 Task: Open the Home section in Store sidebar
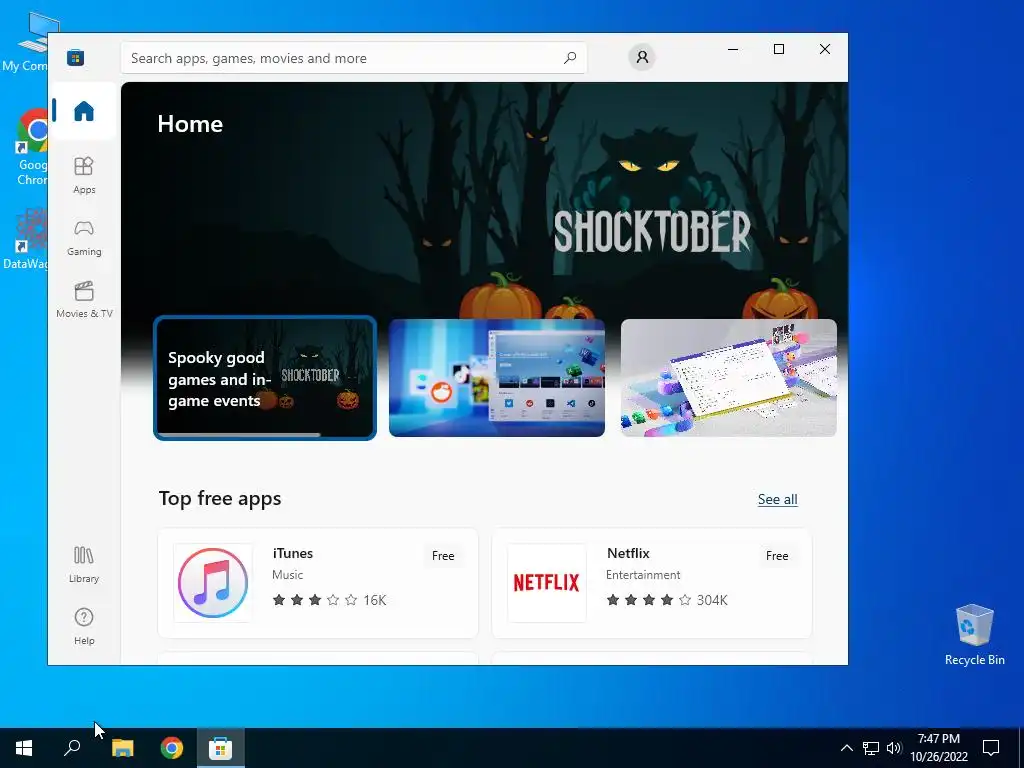(x=84, y=111)
